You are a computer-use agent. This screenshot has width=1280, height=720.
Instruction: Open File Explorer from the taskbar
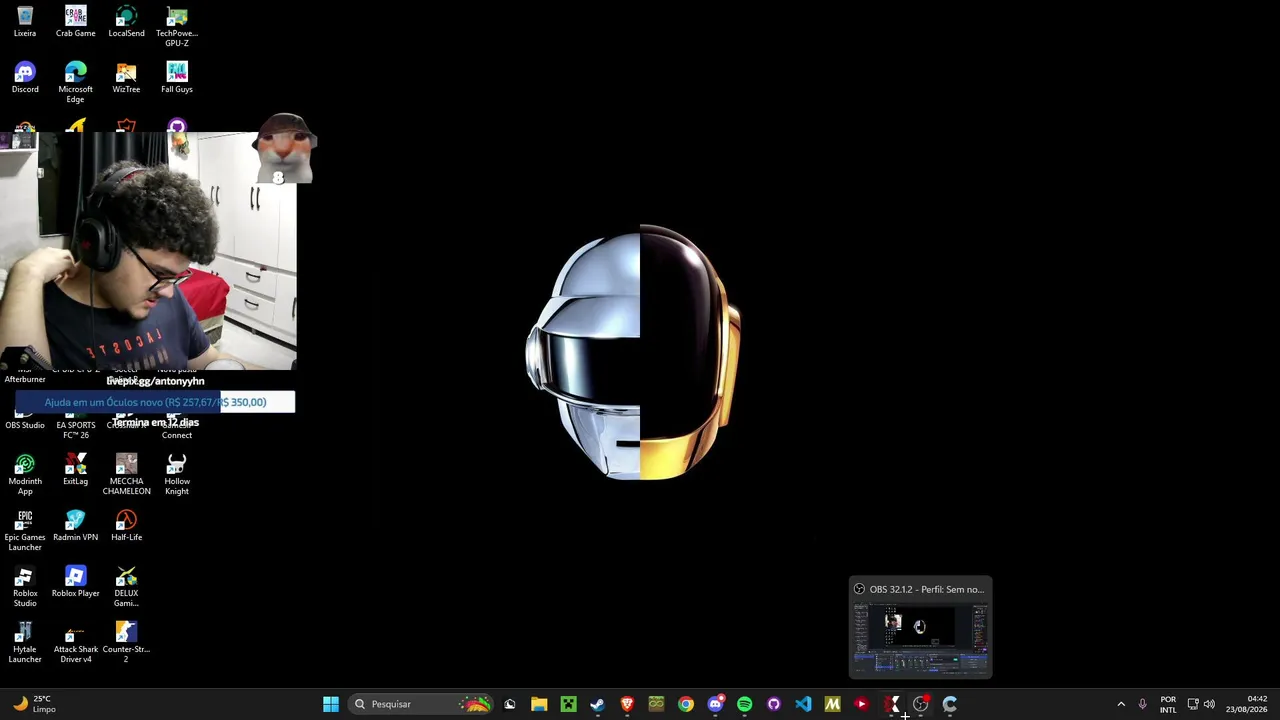point(539,704)
